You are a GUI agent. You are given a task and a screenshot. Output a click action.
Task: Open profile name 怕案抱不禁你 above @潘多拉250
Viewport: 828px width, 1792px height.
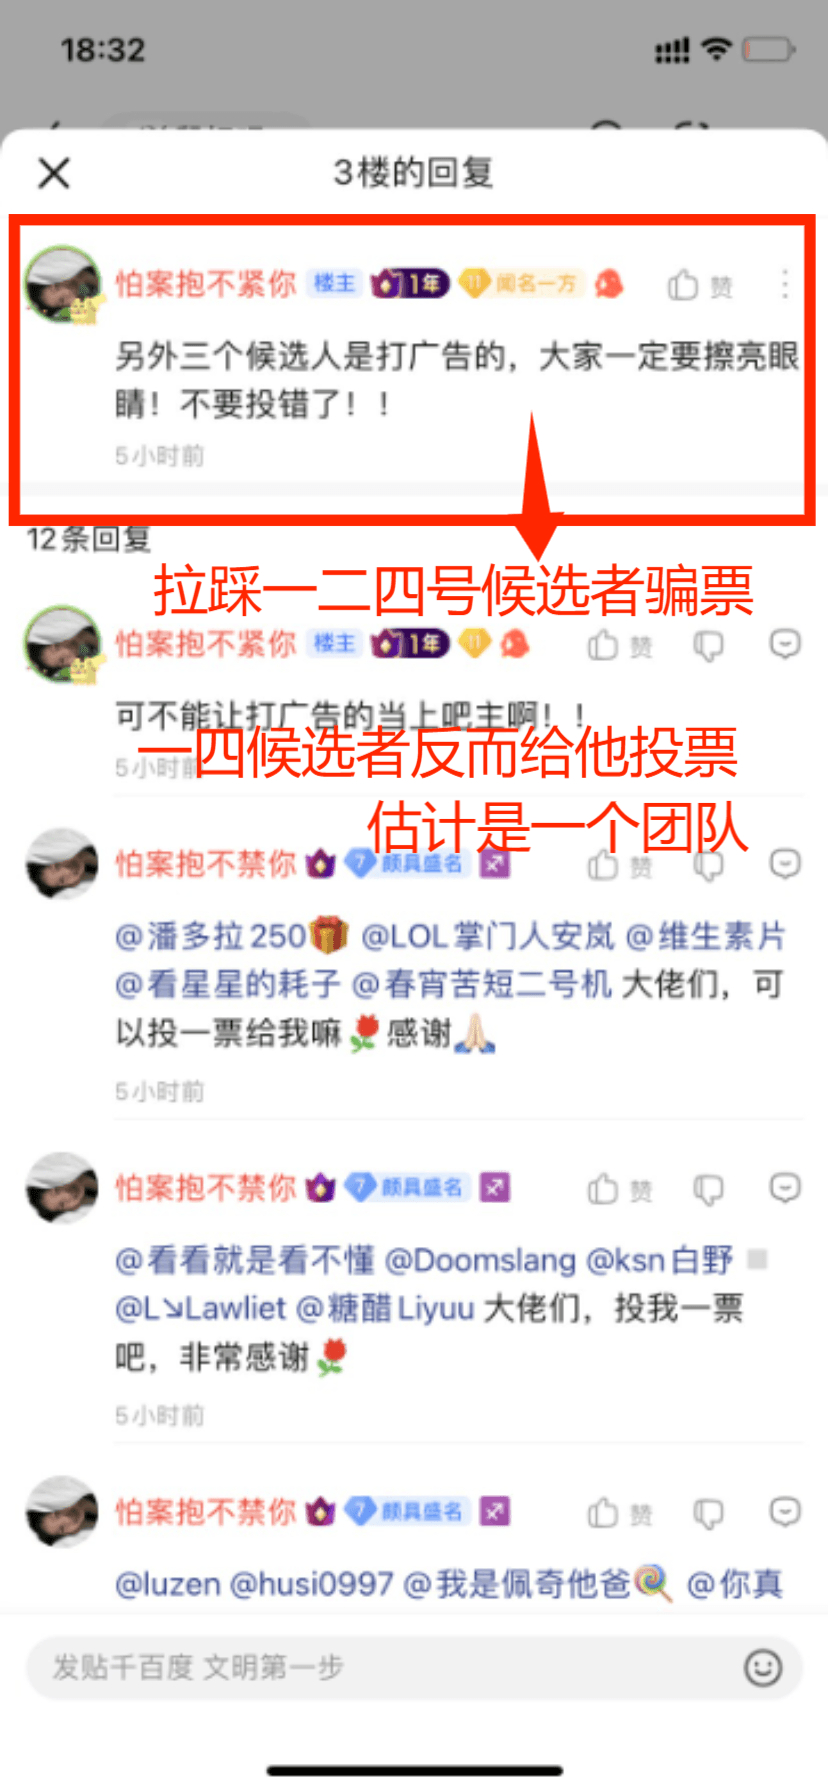coord(205,863)
